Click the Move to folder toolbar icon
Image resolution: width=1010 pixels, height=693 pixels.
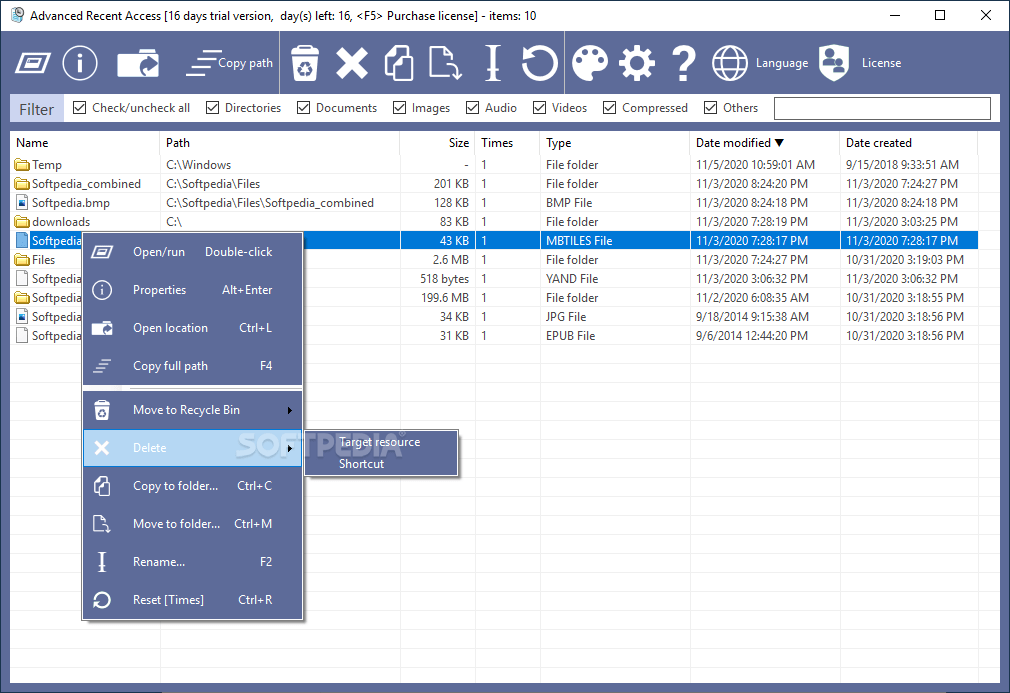[x=446, y=63]
